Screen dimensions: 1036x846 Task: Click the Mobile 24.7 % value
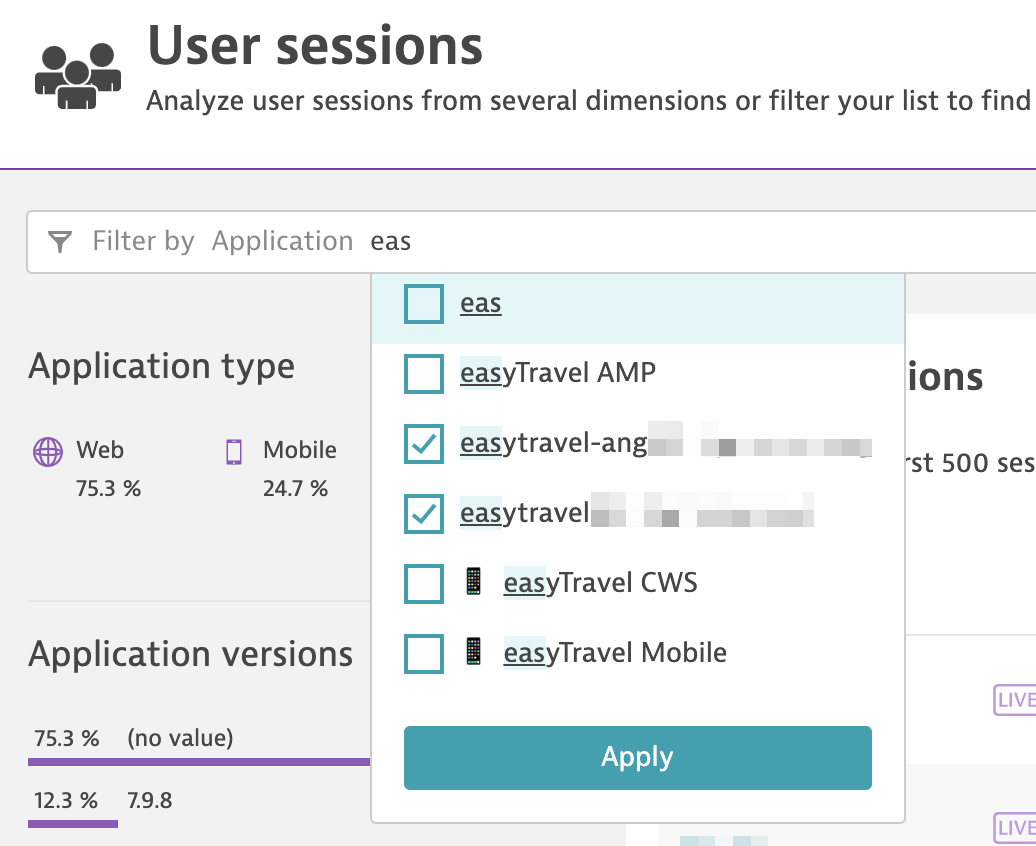[295, 488]
